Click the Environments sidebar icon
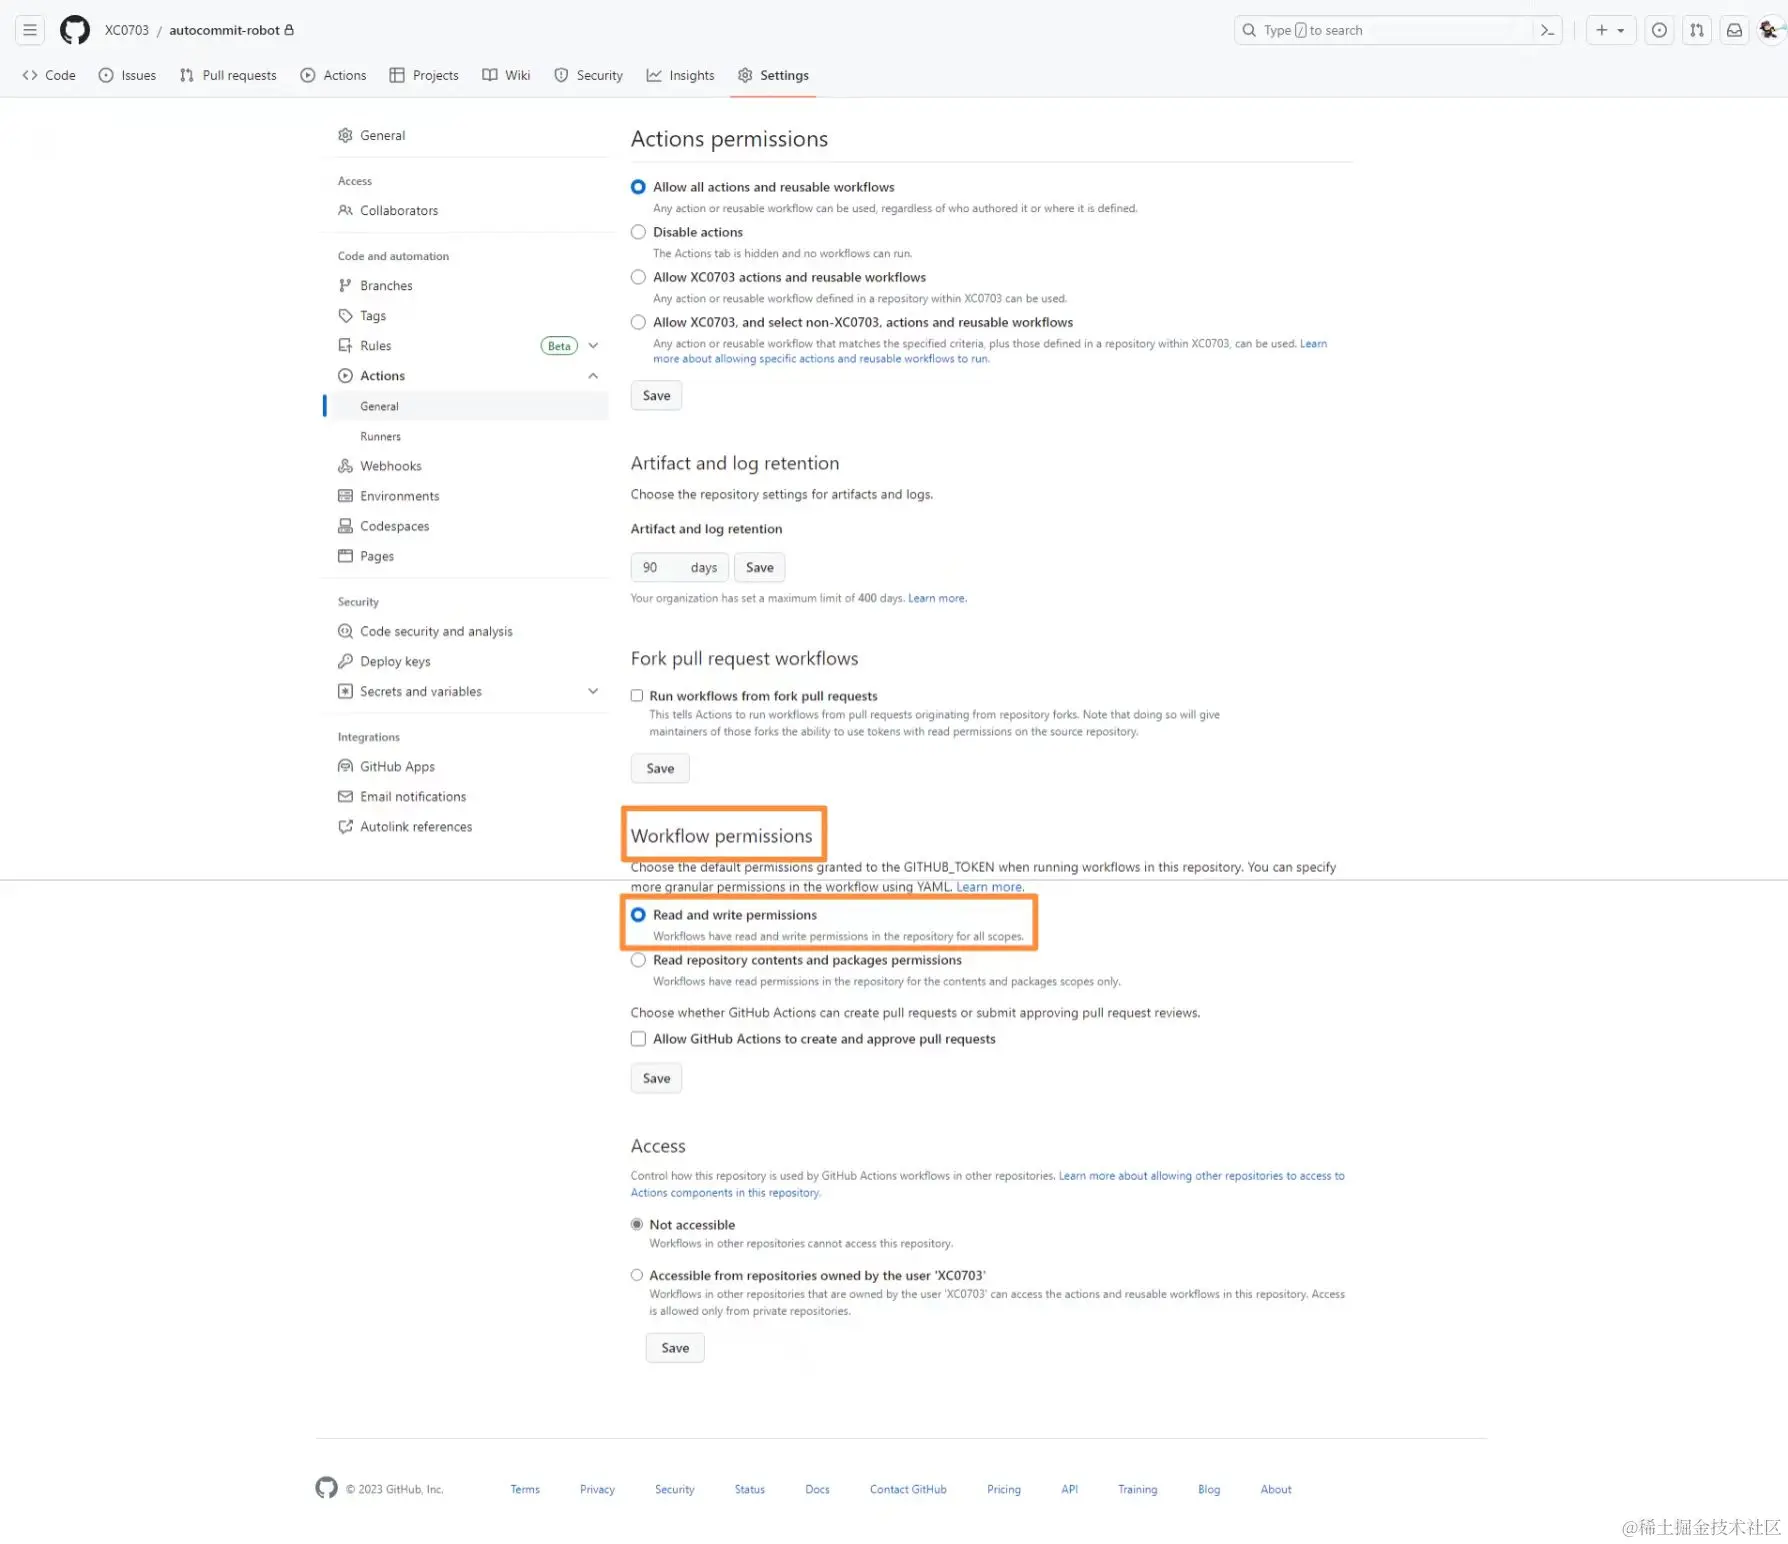Image resolution: width=1788 pixels, height=1544 pixels. coord(345,496)
